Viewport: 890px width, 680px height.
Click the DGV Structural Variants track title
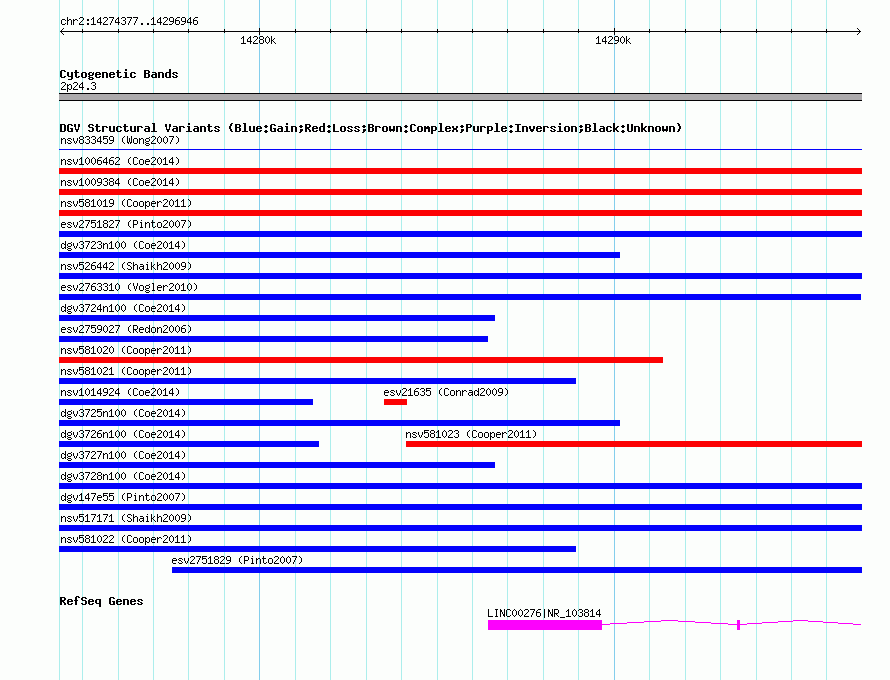pyautogui.click(x=371, y=128)
